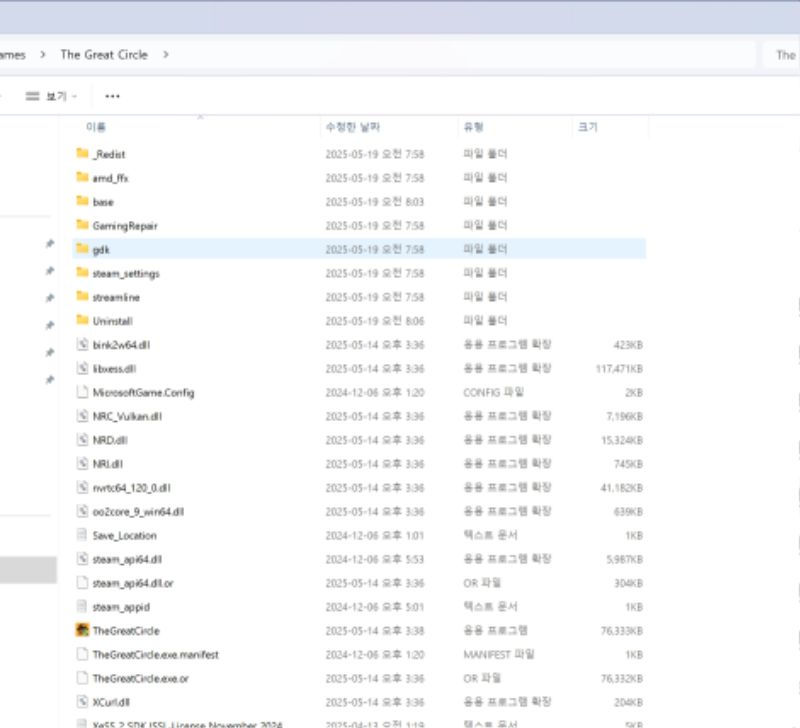This screenshot has height=728, width=800.
Task: Click the MANIFEST 파일 type cell
Action: pyautogui.click(x=498, y=655)
